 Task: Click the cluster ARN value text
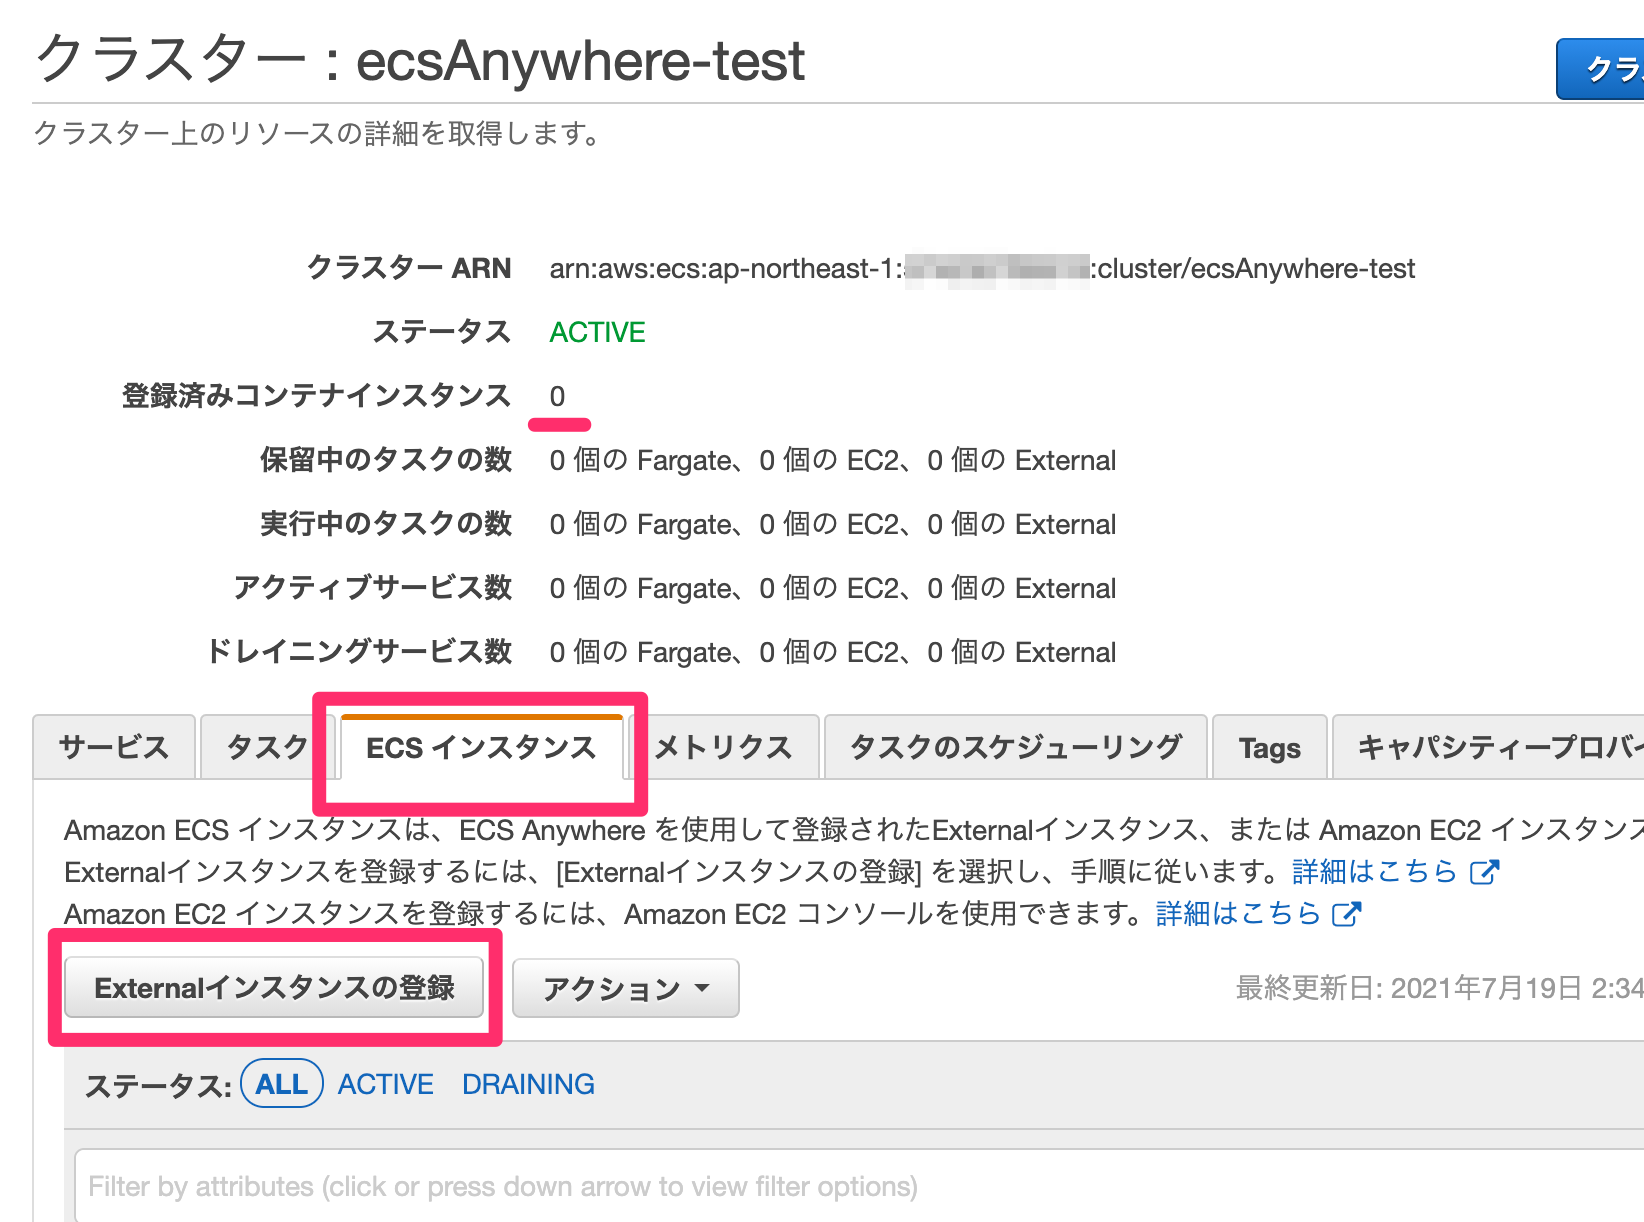coord(982,268)
